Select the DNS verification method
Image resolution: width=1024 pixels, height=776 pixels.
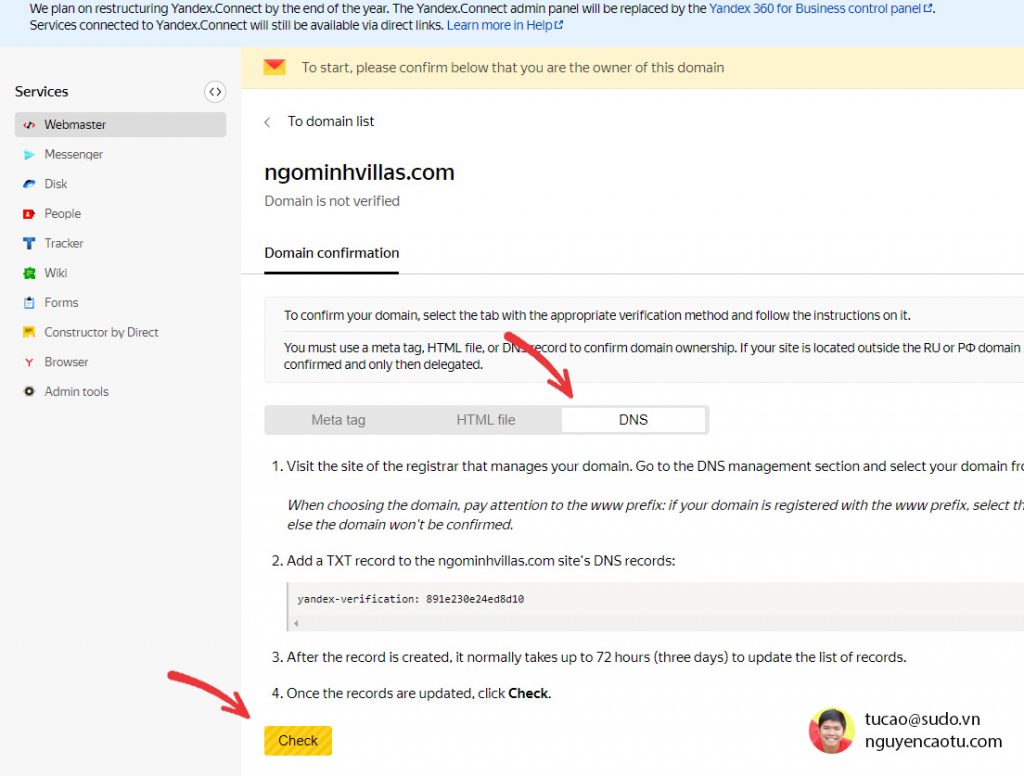tap(633, 420)
